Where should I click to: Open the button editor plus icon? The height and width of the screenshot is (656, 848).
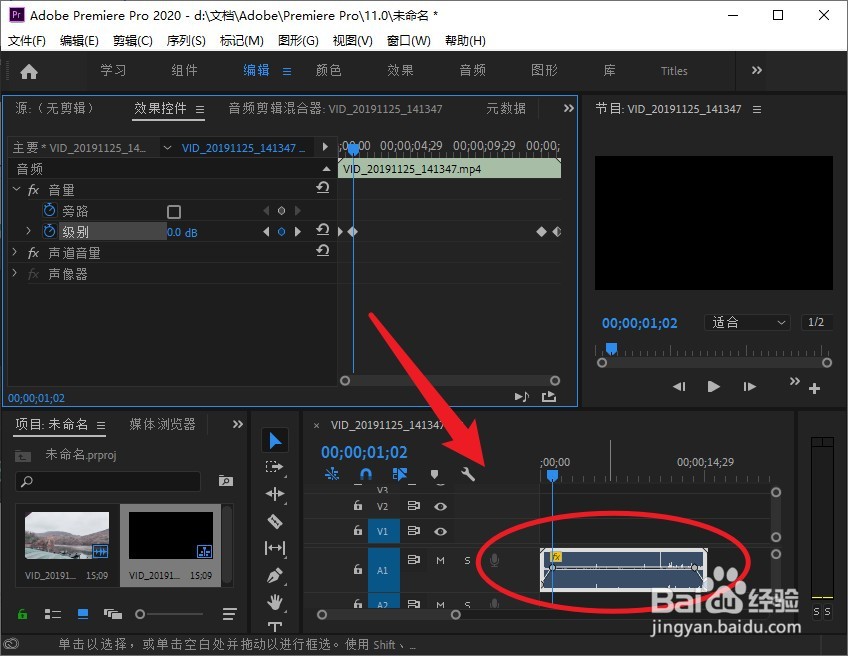(x=814, y=388)
